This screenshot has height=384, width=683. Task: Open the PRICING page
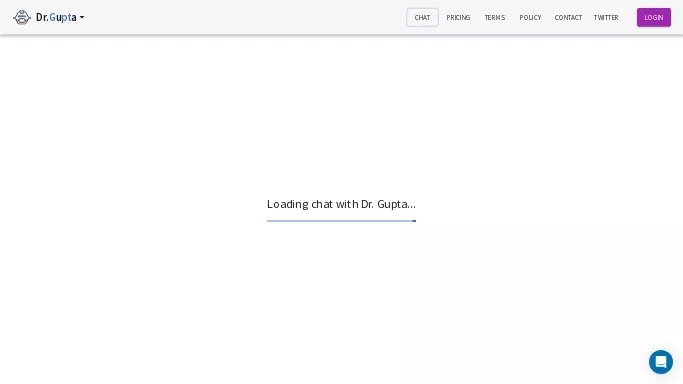point(458,17)
